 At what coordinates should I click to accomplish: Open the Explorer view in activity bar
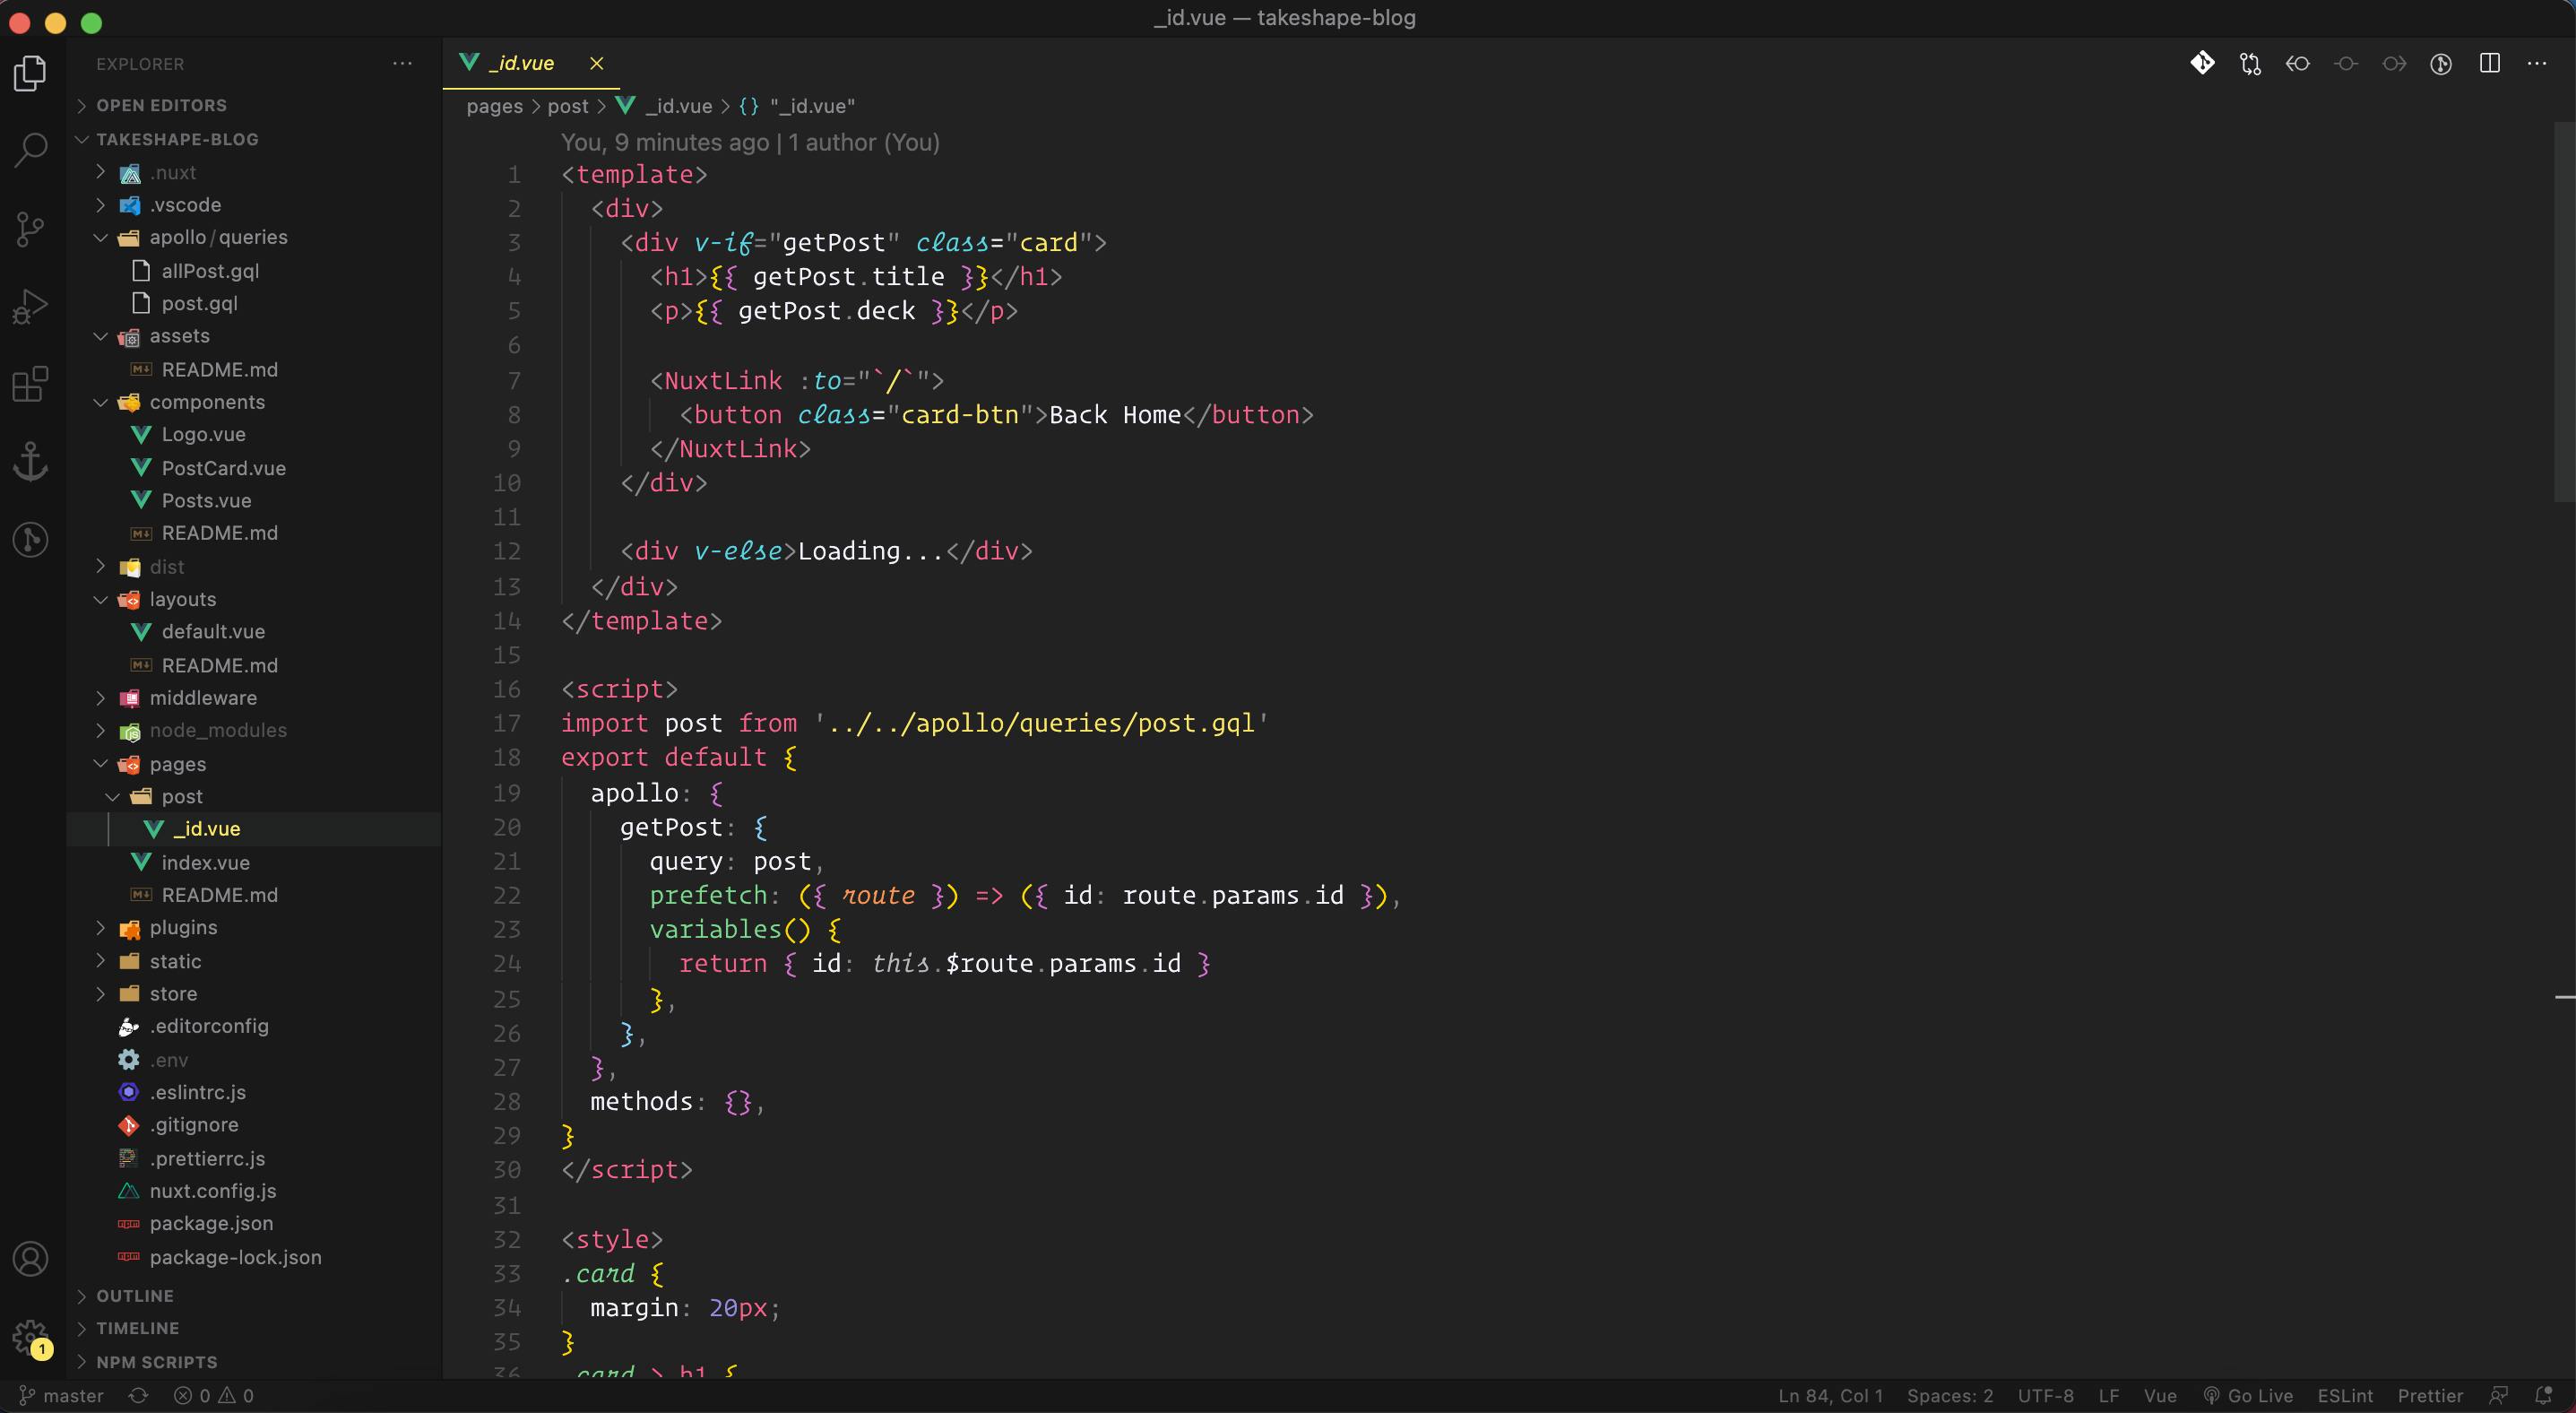[x=31, y=73]
